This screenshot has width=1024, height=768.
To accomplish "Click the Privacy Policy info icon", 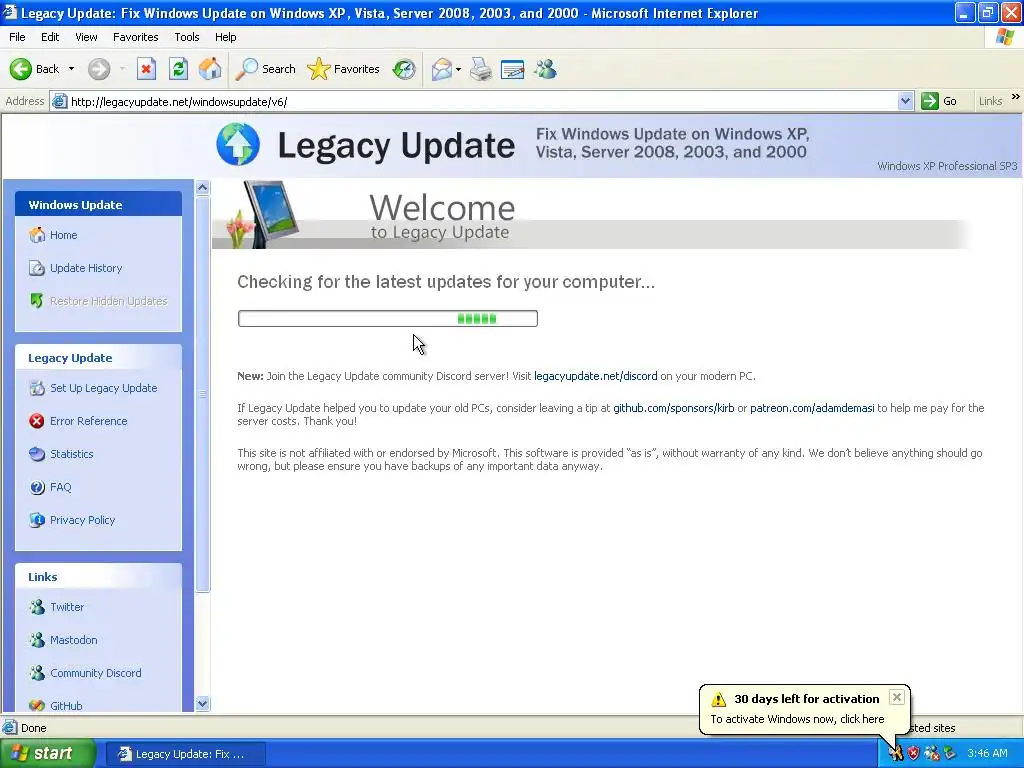I will [37, 520].
